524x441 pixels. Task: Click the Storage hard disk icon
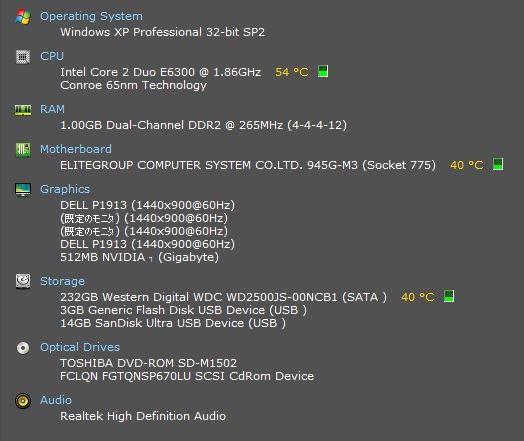23,281
